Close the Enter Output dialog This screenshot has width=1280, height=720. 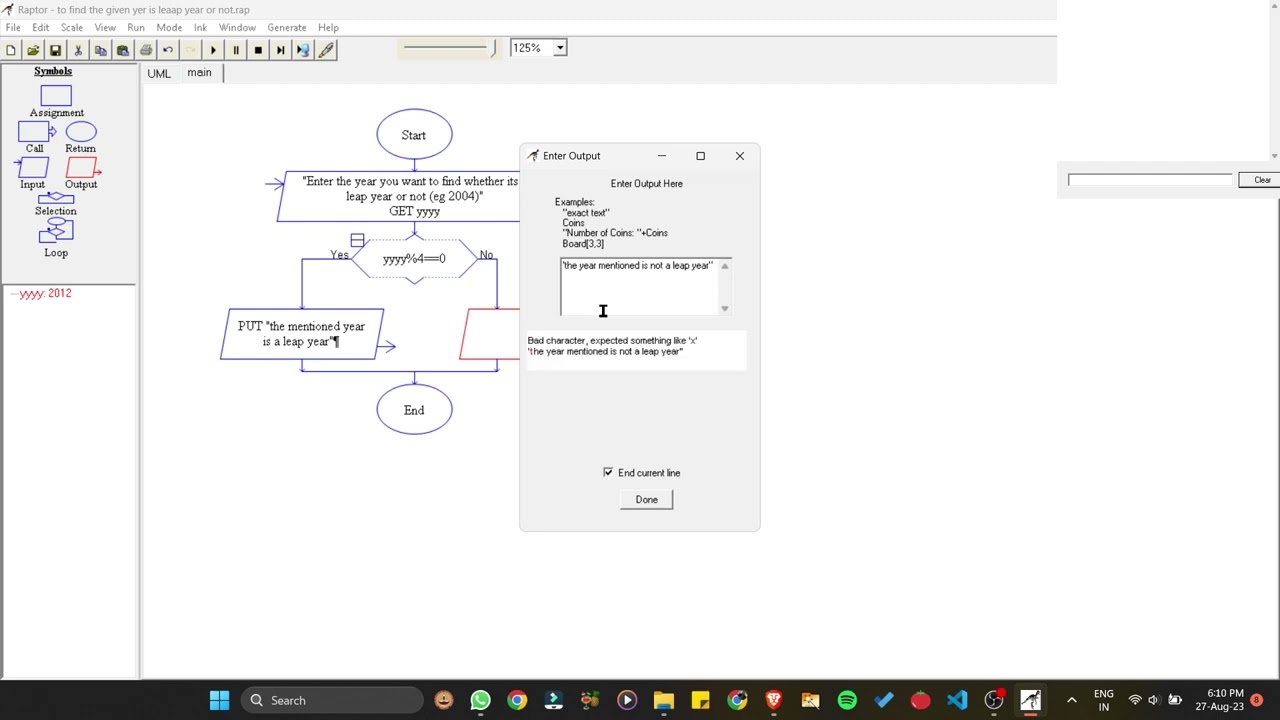point(740,156)
